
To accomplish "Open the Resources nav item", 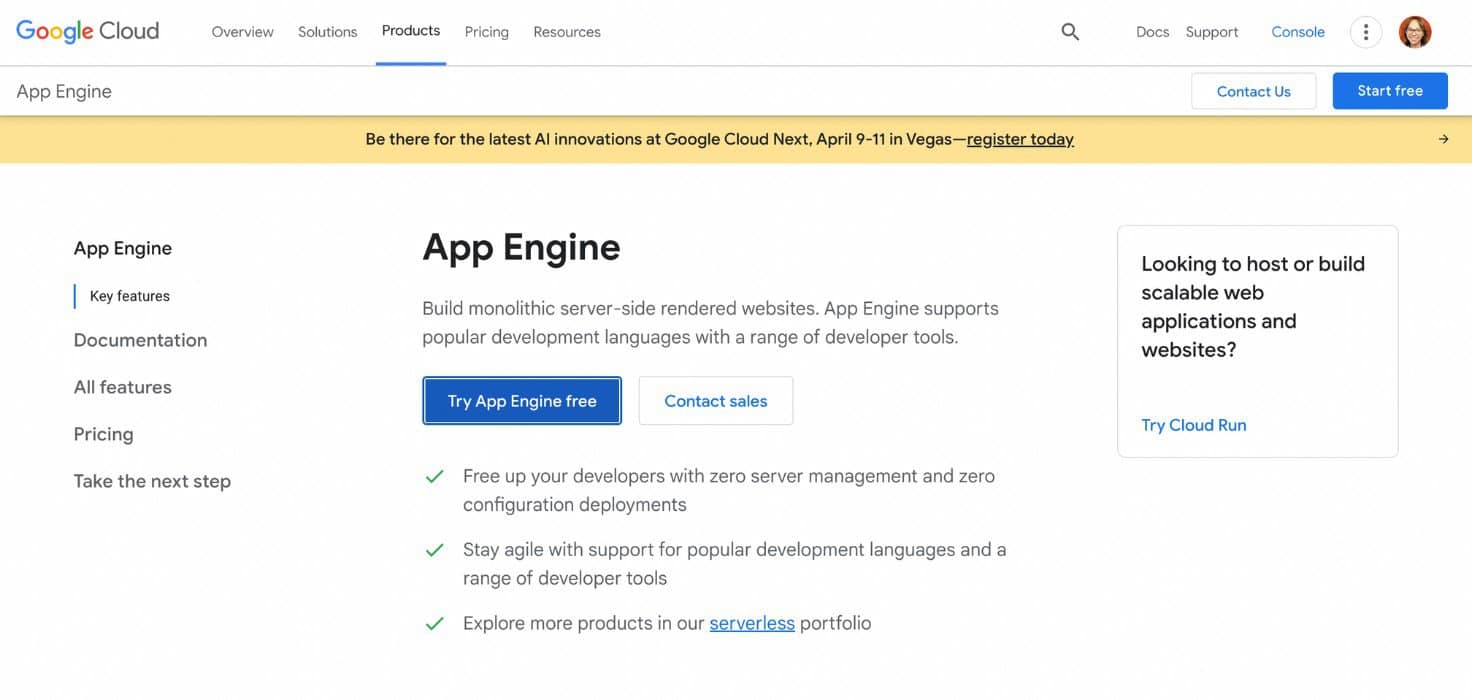I will pyautogui.click(x=567, y=32).
